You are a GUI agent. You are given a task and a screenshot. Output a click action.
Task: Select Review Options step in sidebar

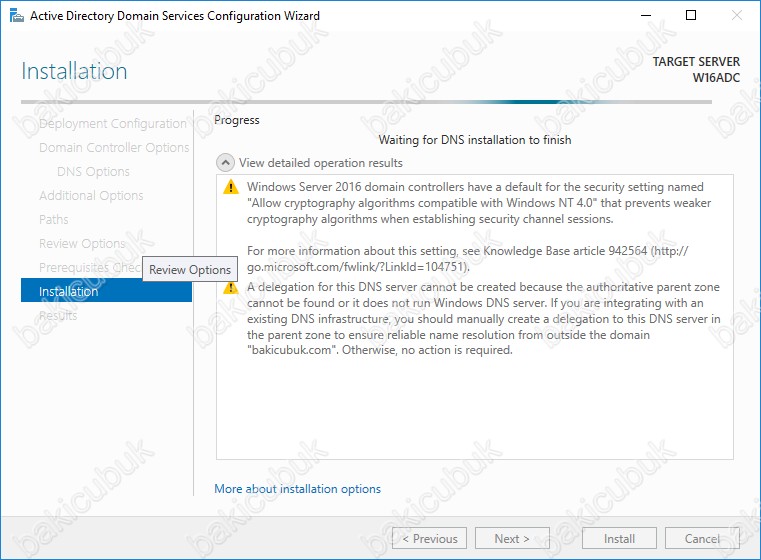[82, 243]
